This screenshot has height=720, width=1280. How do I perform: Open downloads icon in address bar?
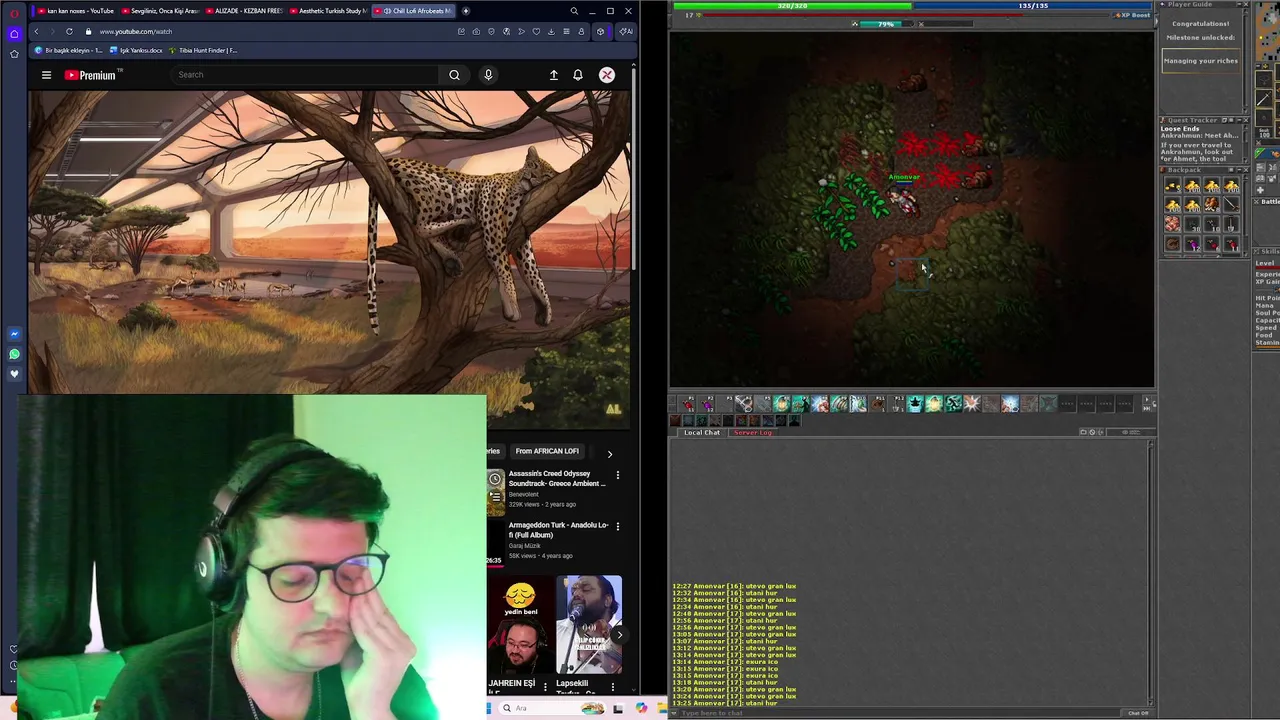pyautogui.click(x=551, y=31)
